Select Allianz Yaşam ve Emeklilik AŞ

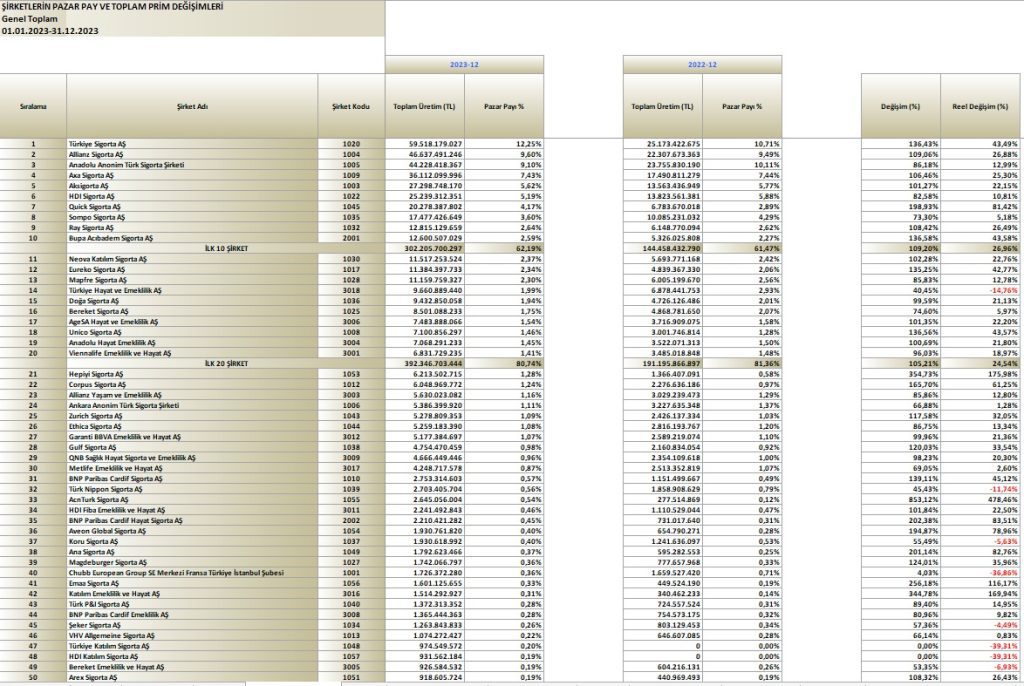(115, 395)
